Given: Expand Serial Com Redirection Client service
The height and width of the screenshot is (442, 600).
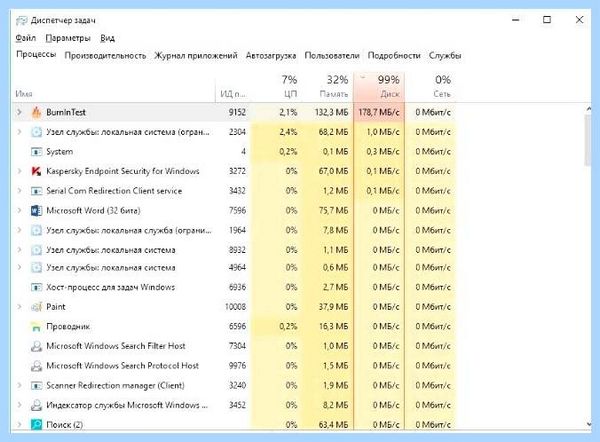Looking at the screenshot, I should click(19, 191).
